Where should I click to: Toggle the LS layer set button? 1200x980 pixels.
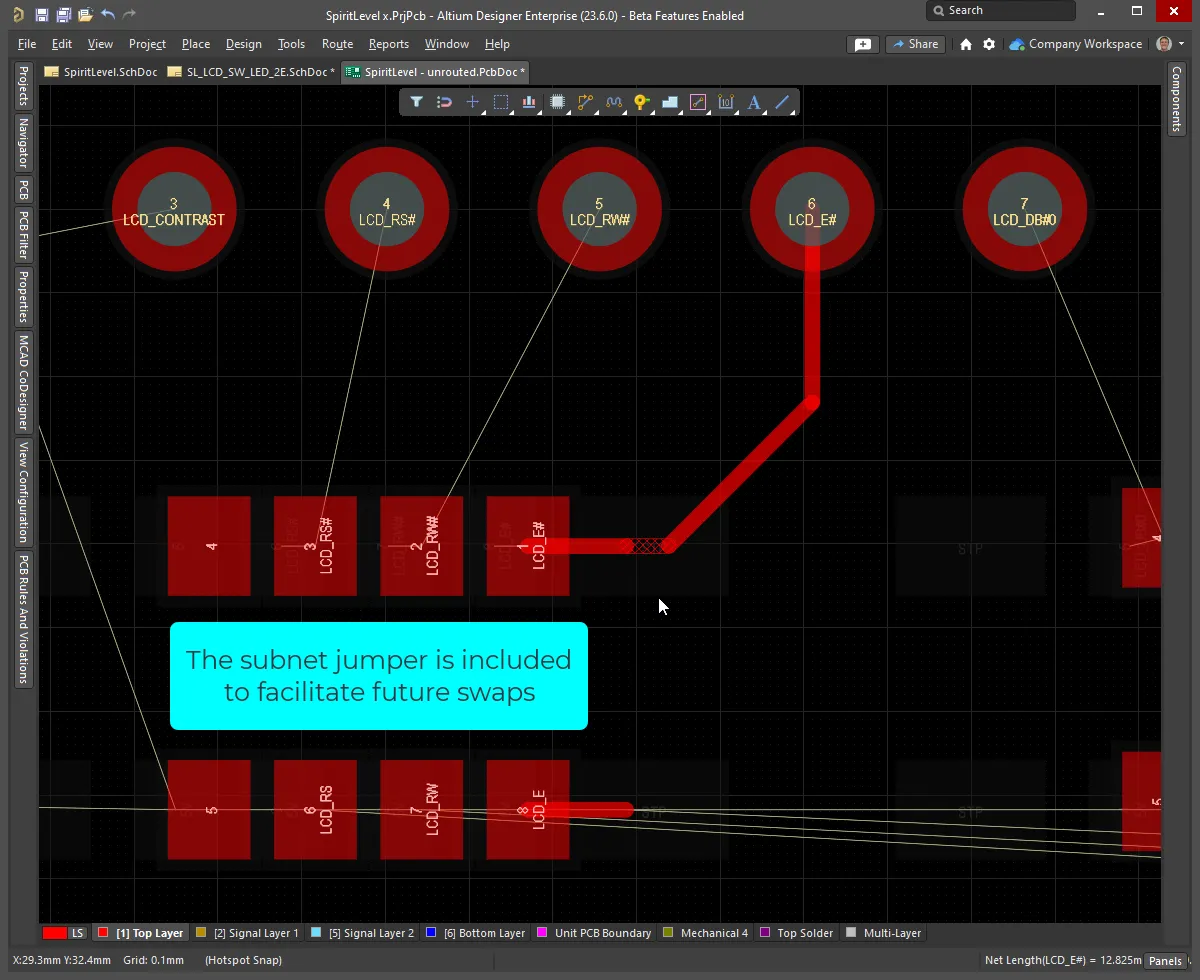(77, 933)
